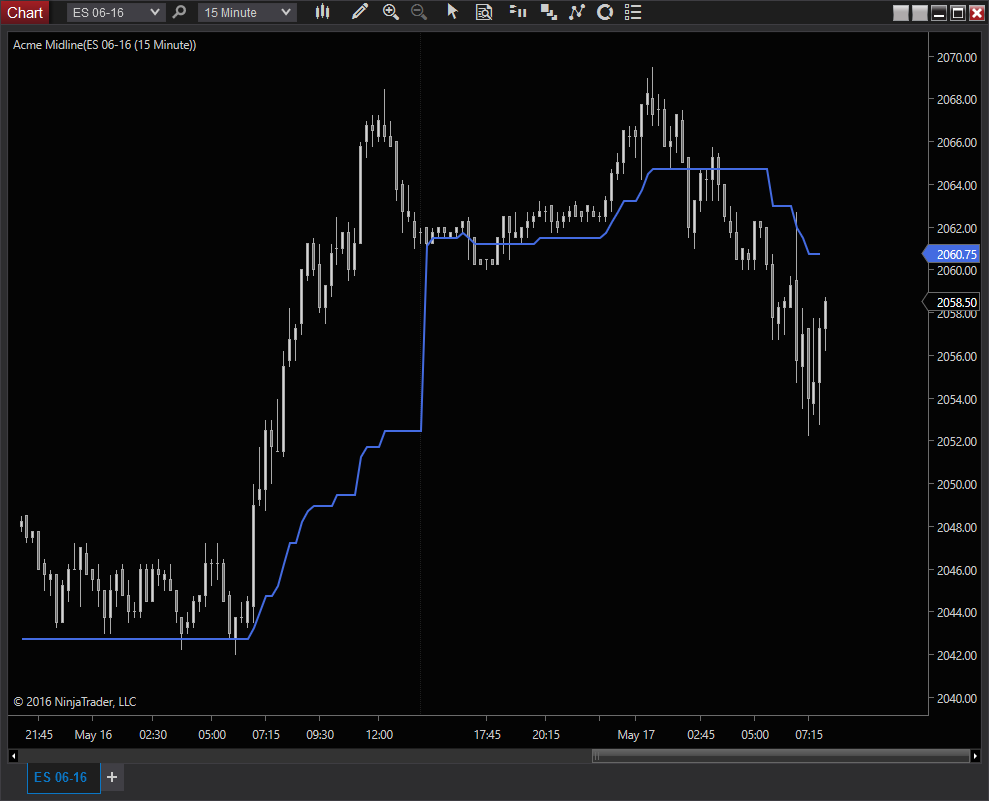This screenshot has height=801, width=989.
Task: Select the cursor pointer tool
Action: (x=452, y=12)
